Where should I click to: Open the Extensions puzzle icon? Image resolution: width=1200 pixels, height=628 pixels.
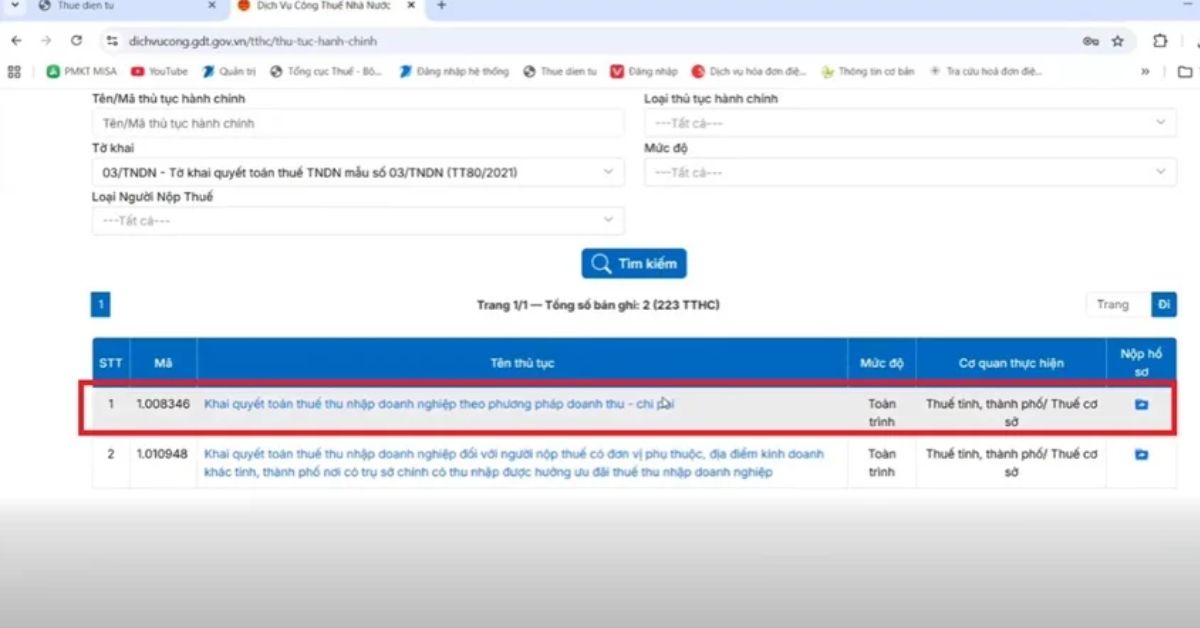(1160, 41)
